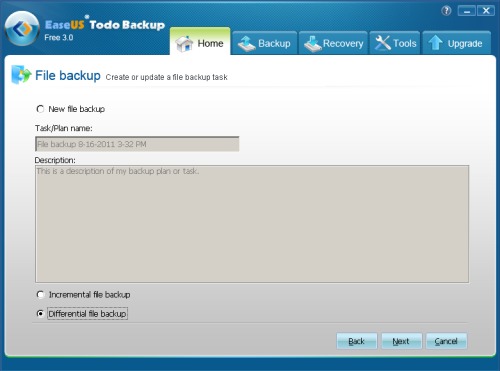
Task: Click the EaseUS round logo icon
Action: click(22, 29)
